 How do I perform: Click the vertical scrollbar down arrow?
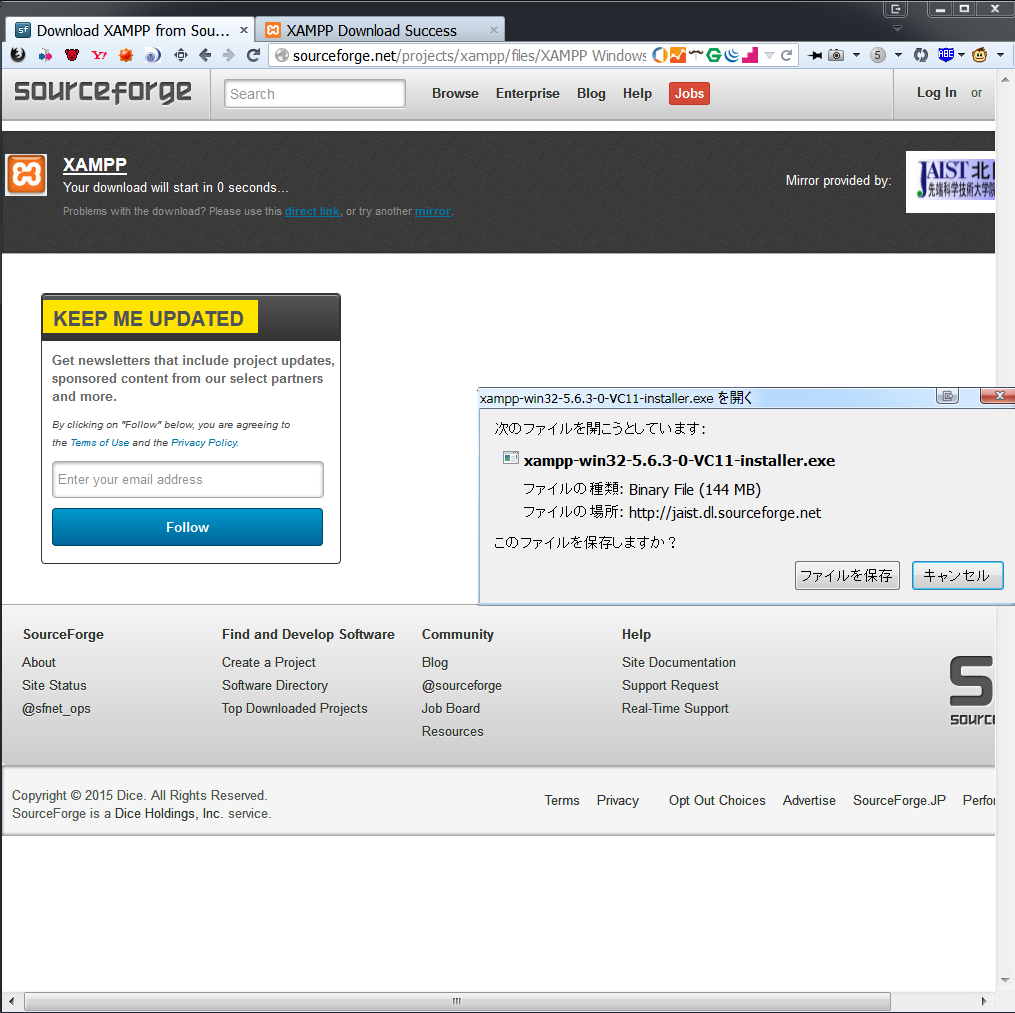point(1005,980)
